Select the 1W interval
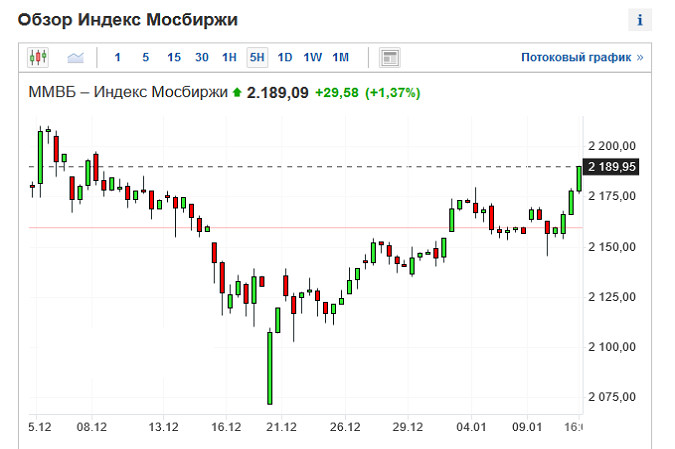The height and width of the screenshot is (449, 675). (x=313, y=57)
